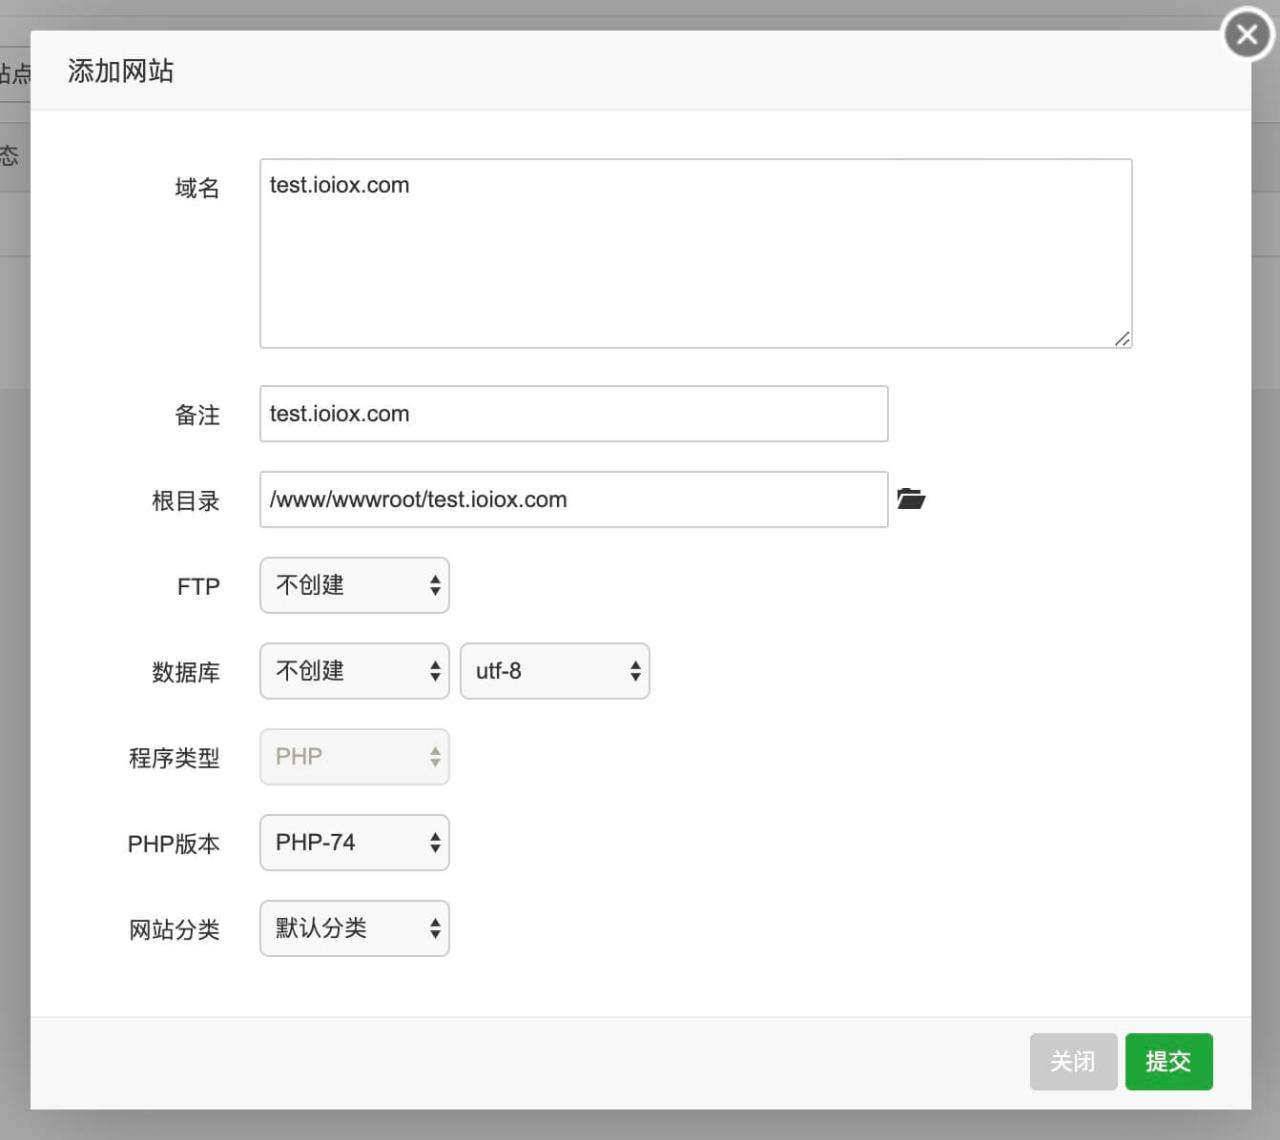
Task: Click the PHP版本 field label
Action: [x=173, y=844]
